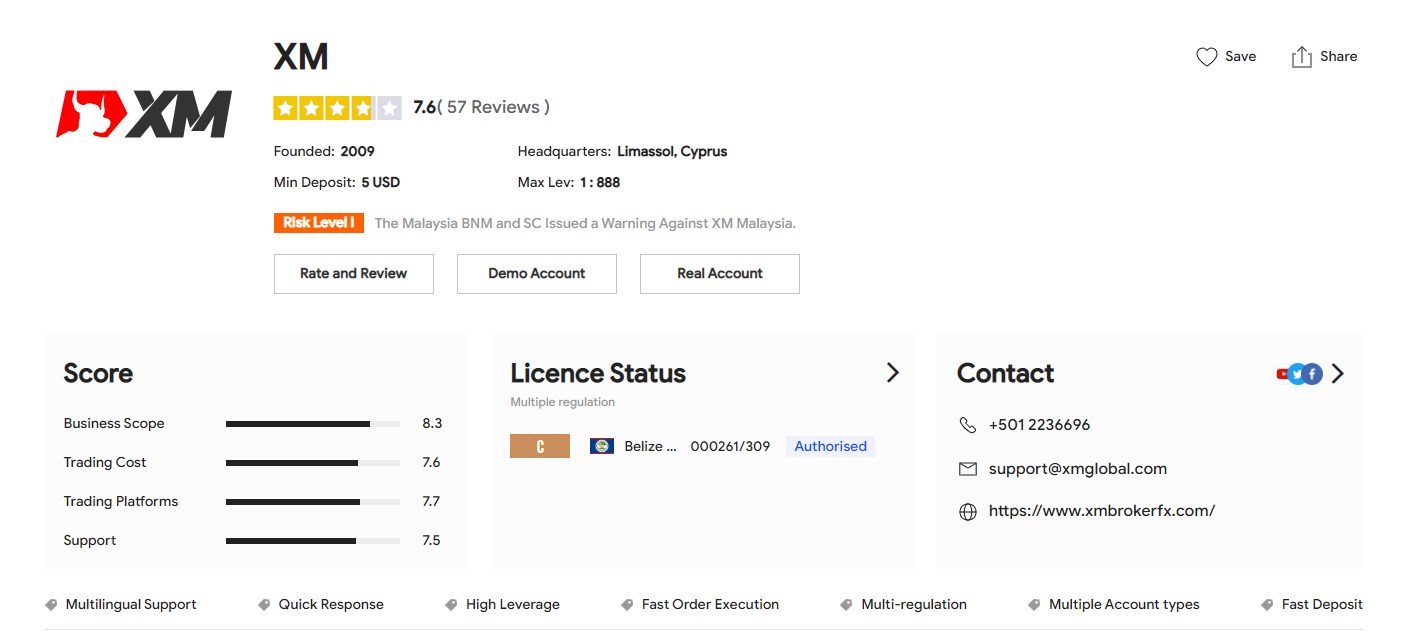This screenshot has height=643, width=1418.
Task: Open the Facebook social icon
Action: pos(1313,374)
